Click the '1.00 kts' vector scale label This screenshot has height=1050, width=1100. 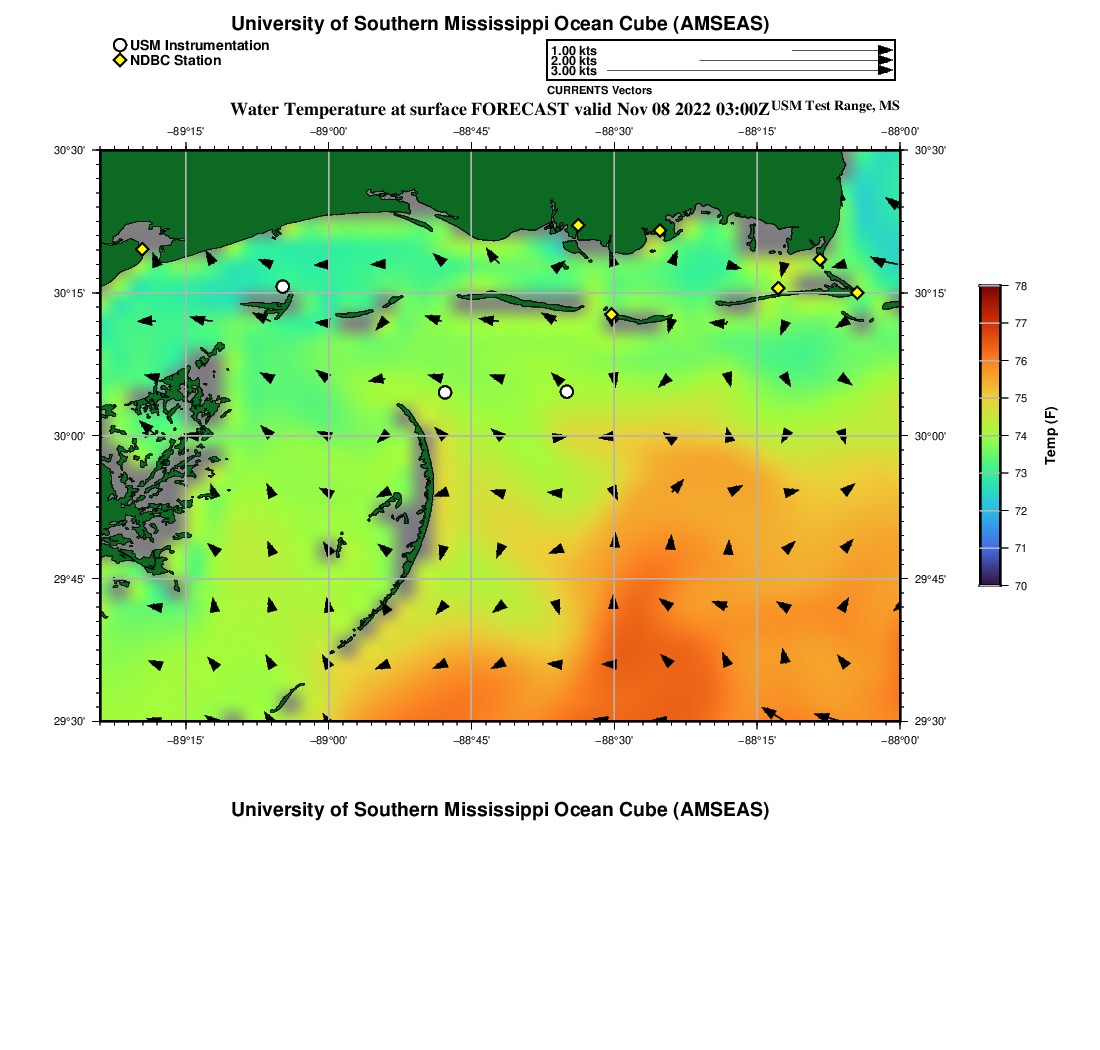click(574, 51)
